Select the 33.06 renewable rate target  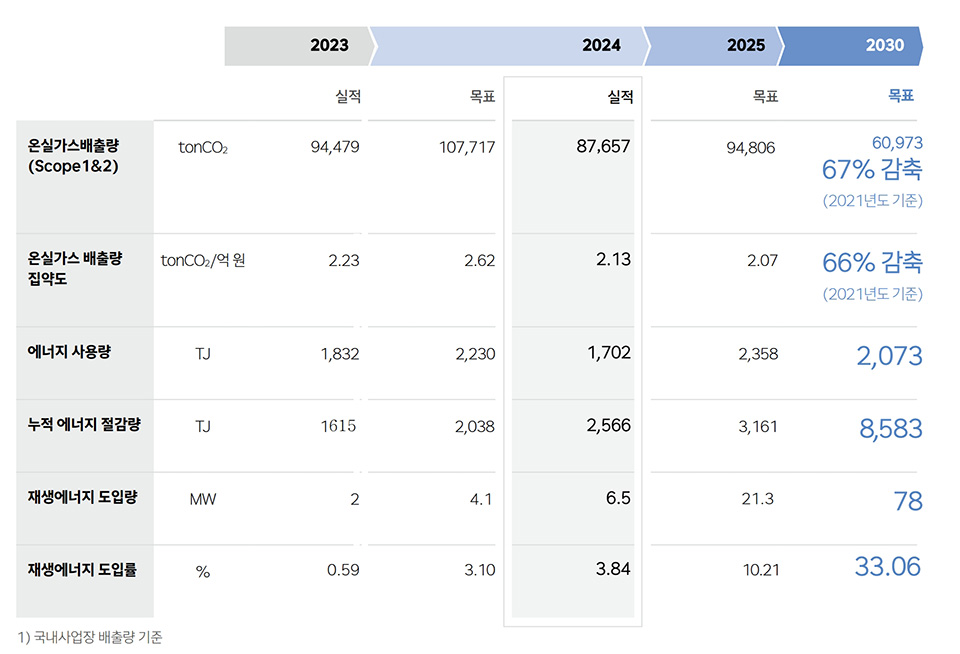tap(887, 567)
